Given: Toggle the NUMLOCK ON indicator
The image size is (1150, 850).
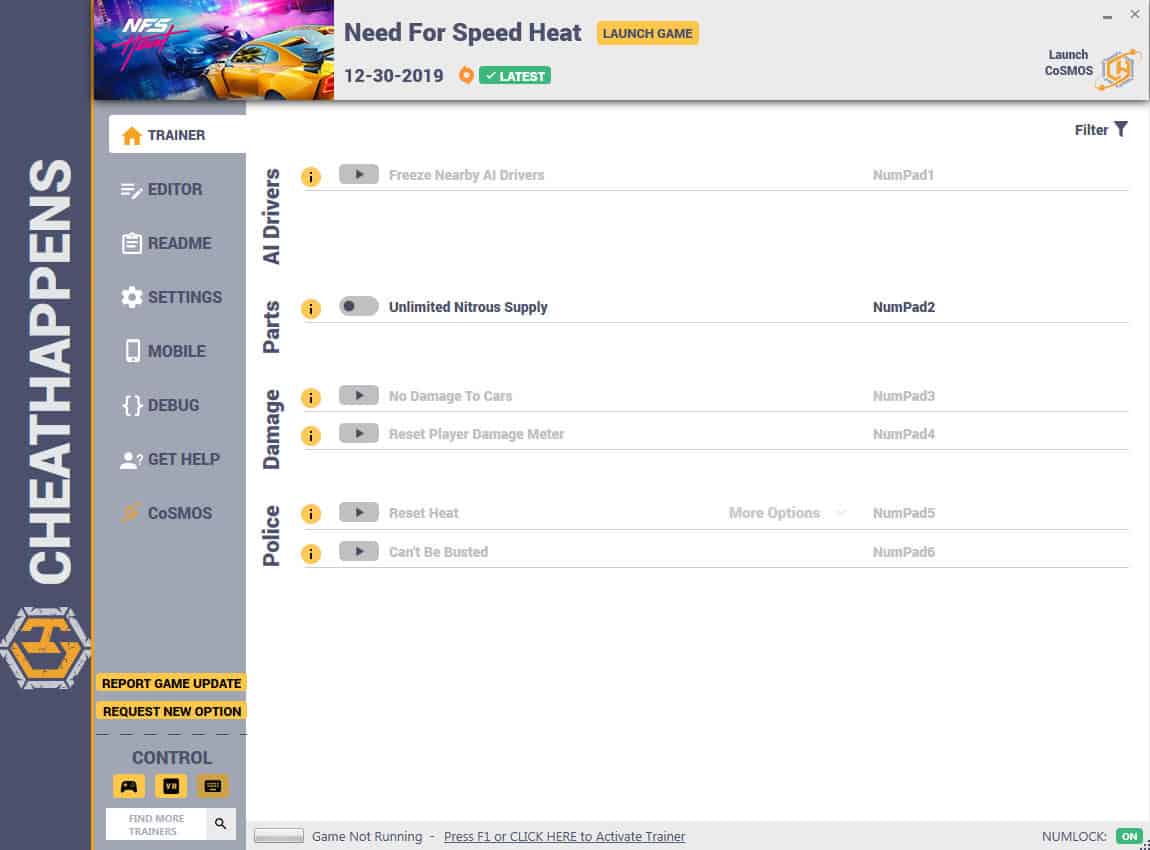Looking at the screenshot, I should [1129, 836].
